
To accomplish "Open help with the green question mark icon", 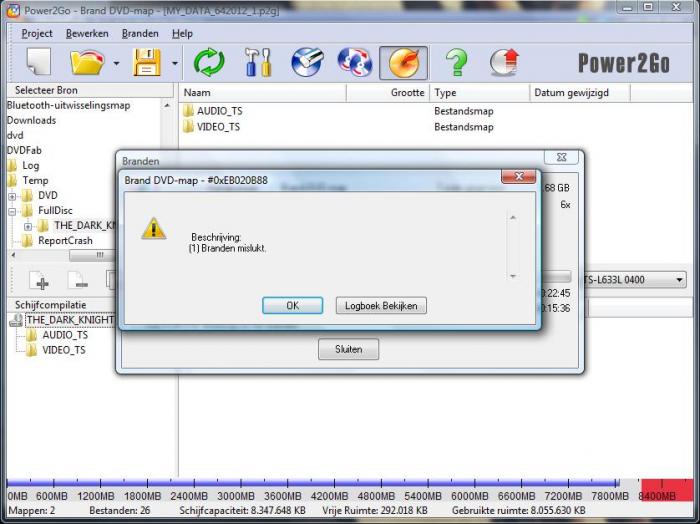I will pos(456,62).
